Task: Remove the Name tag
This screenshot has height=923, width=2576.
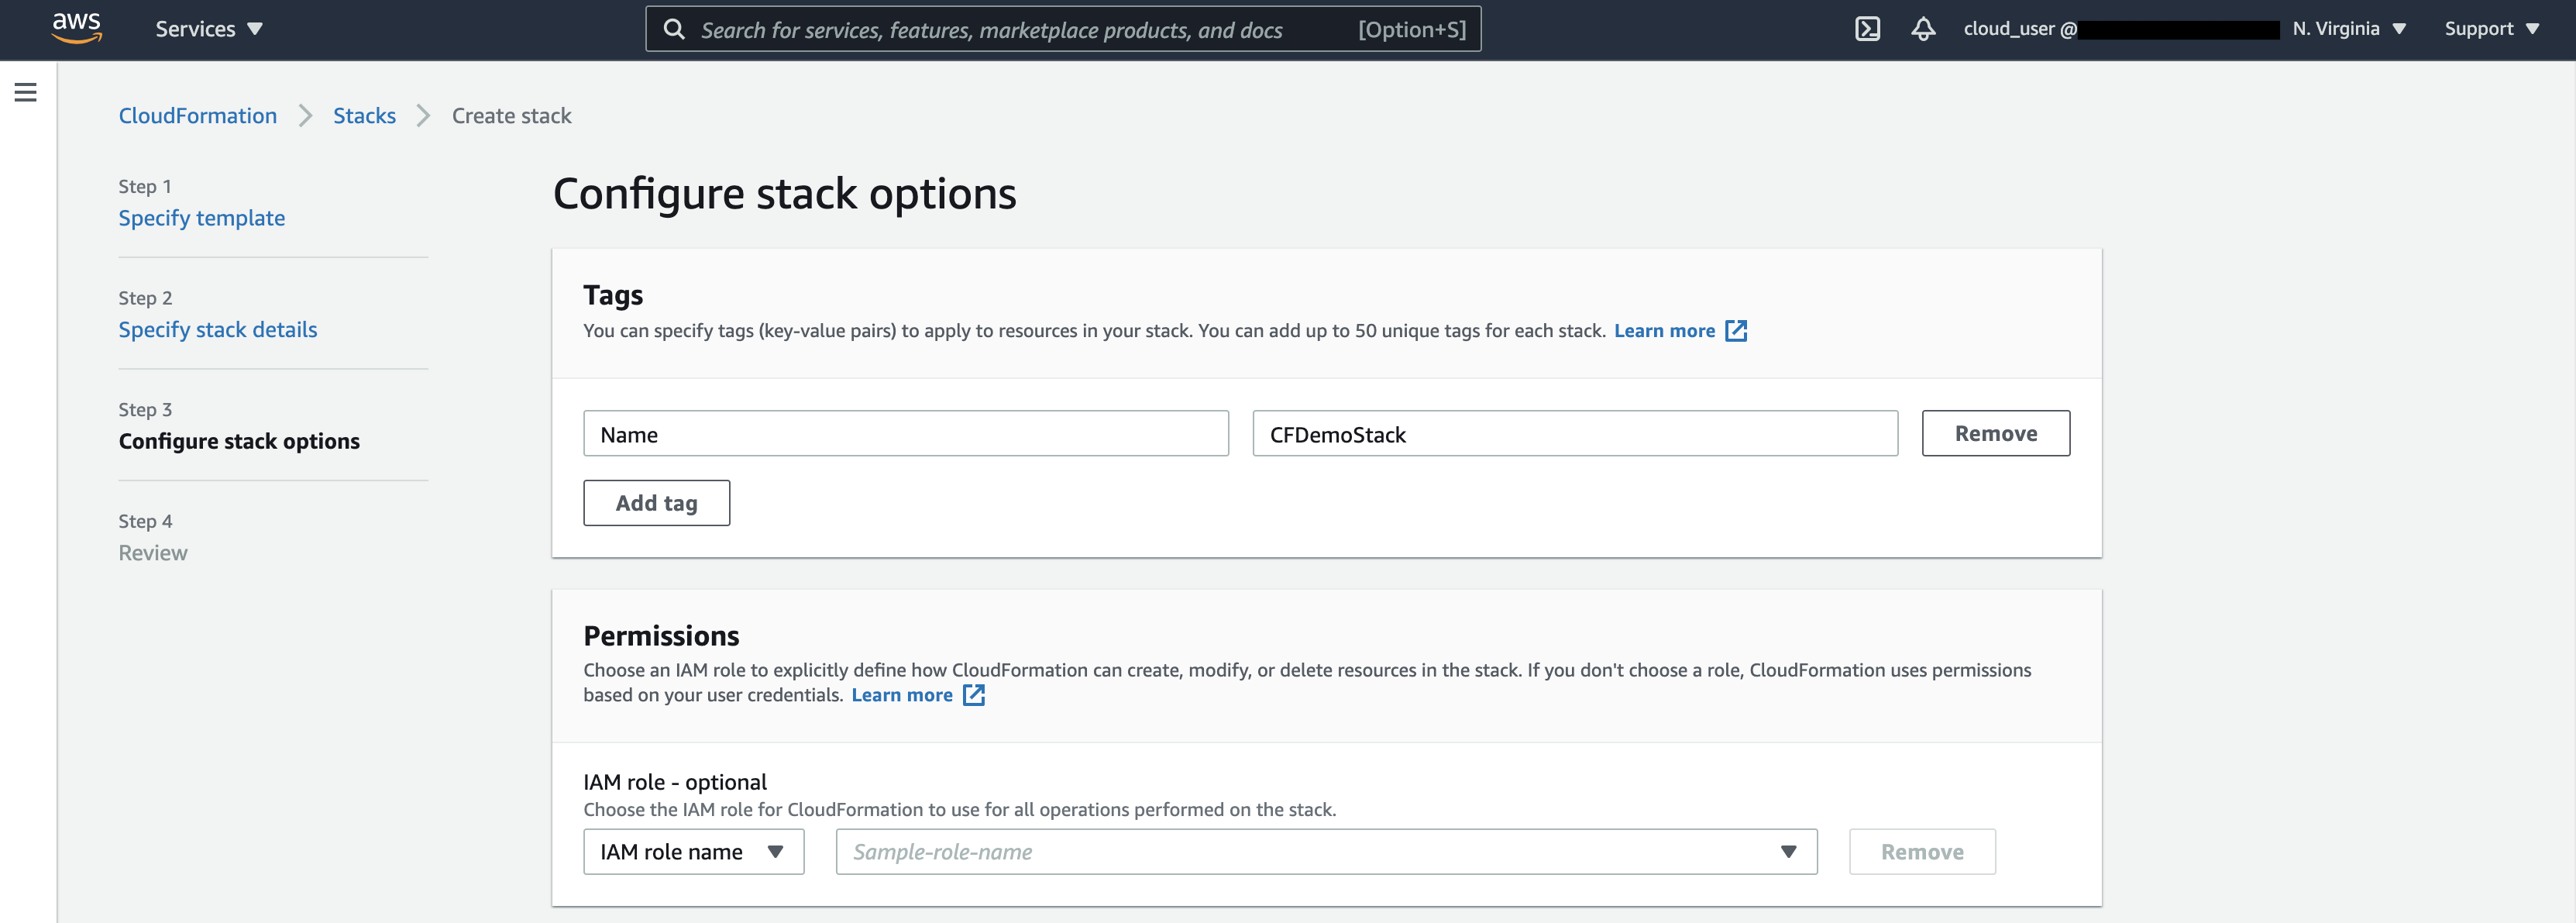Action: 1996,433
